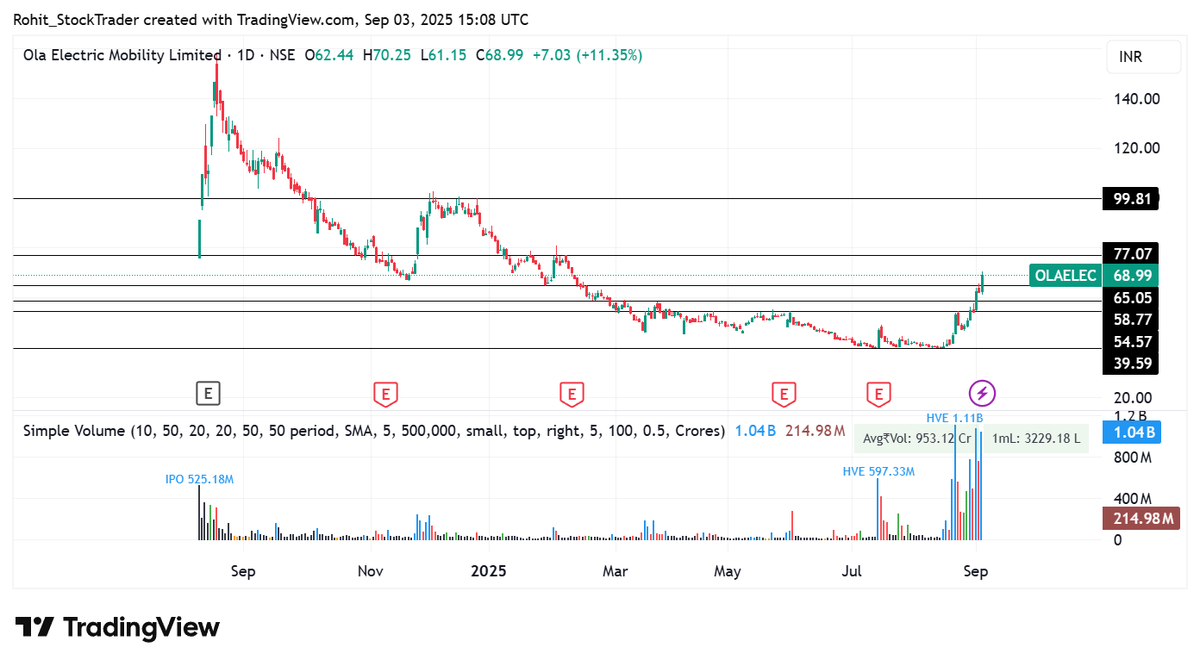Viewport: 1200px width, 666px height.
Task: Click the HVE 1.11B volume annotation
Action: coord(954,417)
